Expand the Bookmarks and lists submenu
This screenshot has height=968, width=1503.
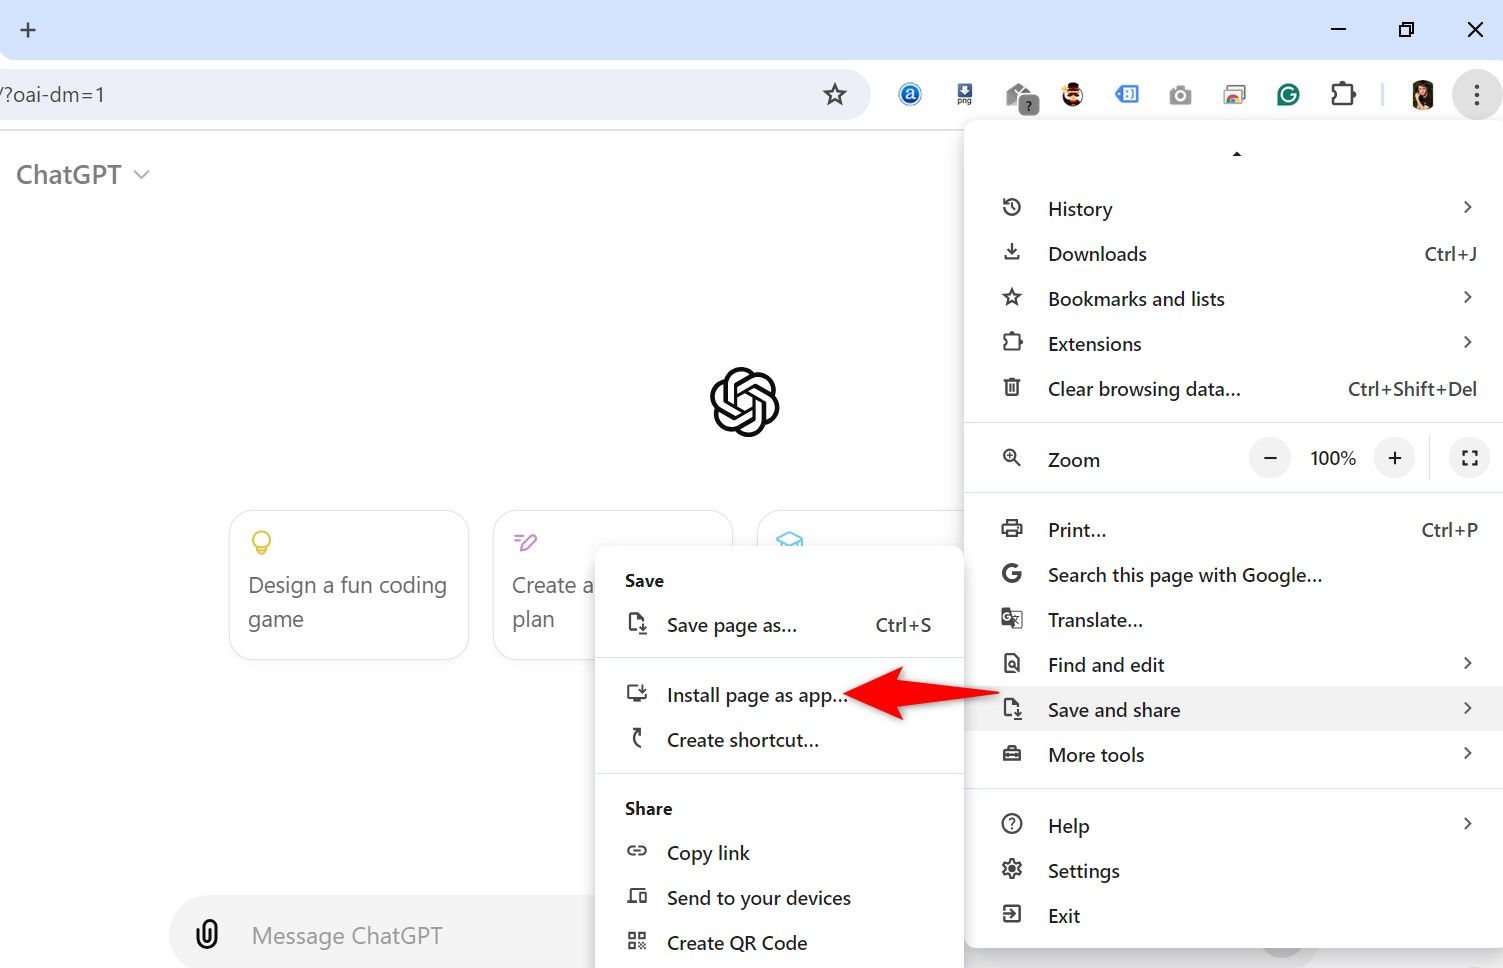click(1135, 298)
